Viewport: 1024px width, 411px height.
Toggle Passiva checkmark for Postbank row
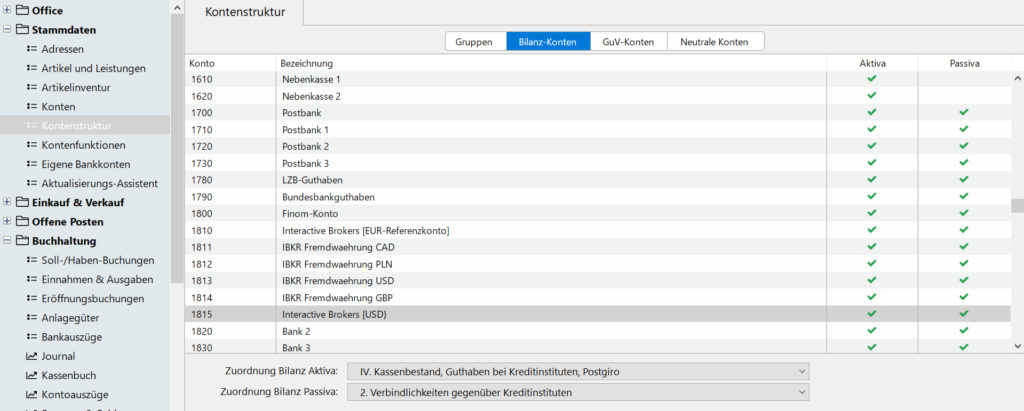pos(963,113)
